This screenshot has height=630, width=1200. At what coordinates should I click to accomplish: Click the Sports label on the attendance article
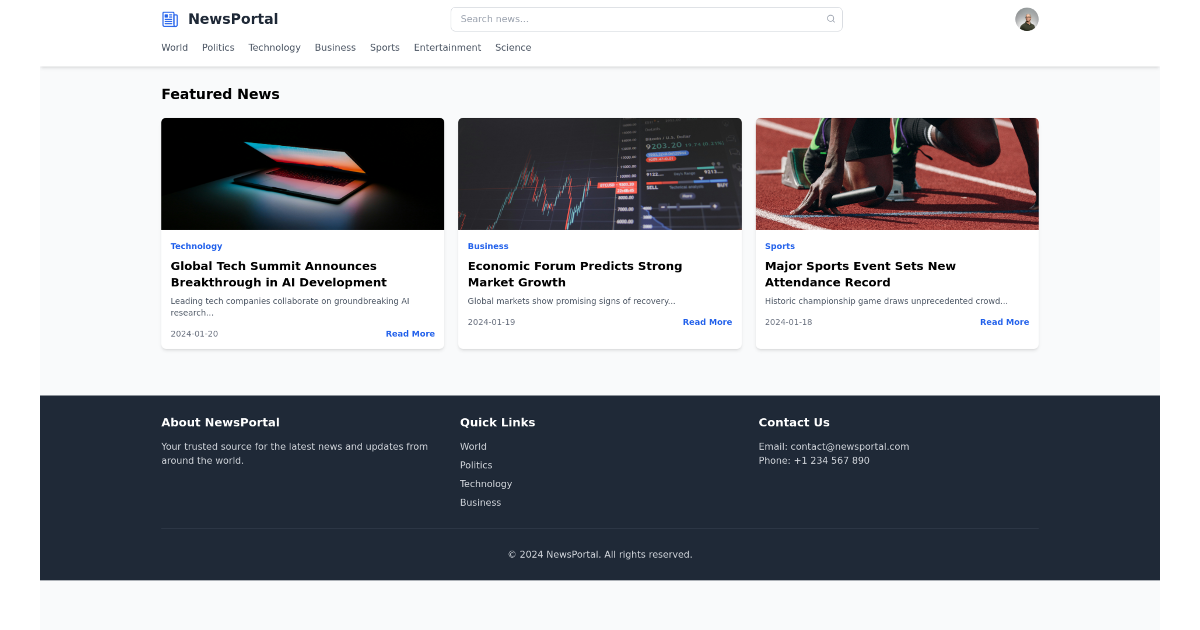tap(780, 246)
